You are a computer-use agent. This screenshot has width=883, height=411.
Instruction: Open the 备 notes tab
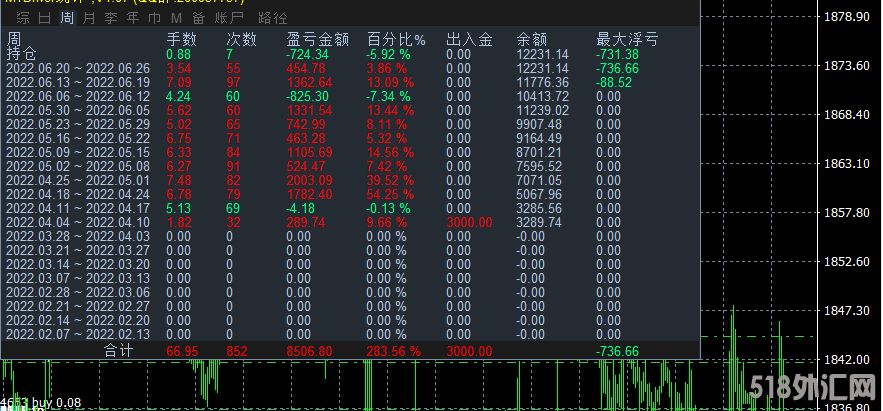click(198, 19)
